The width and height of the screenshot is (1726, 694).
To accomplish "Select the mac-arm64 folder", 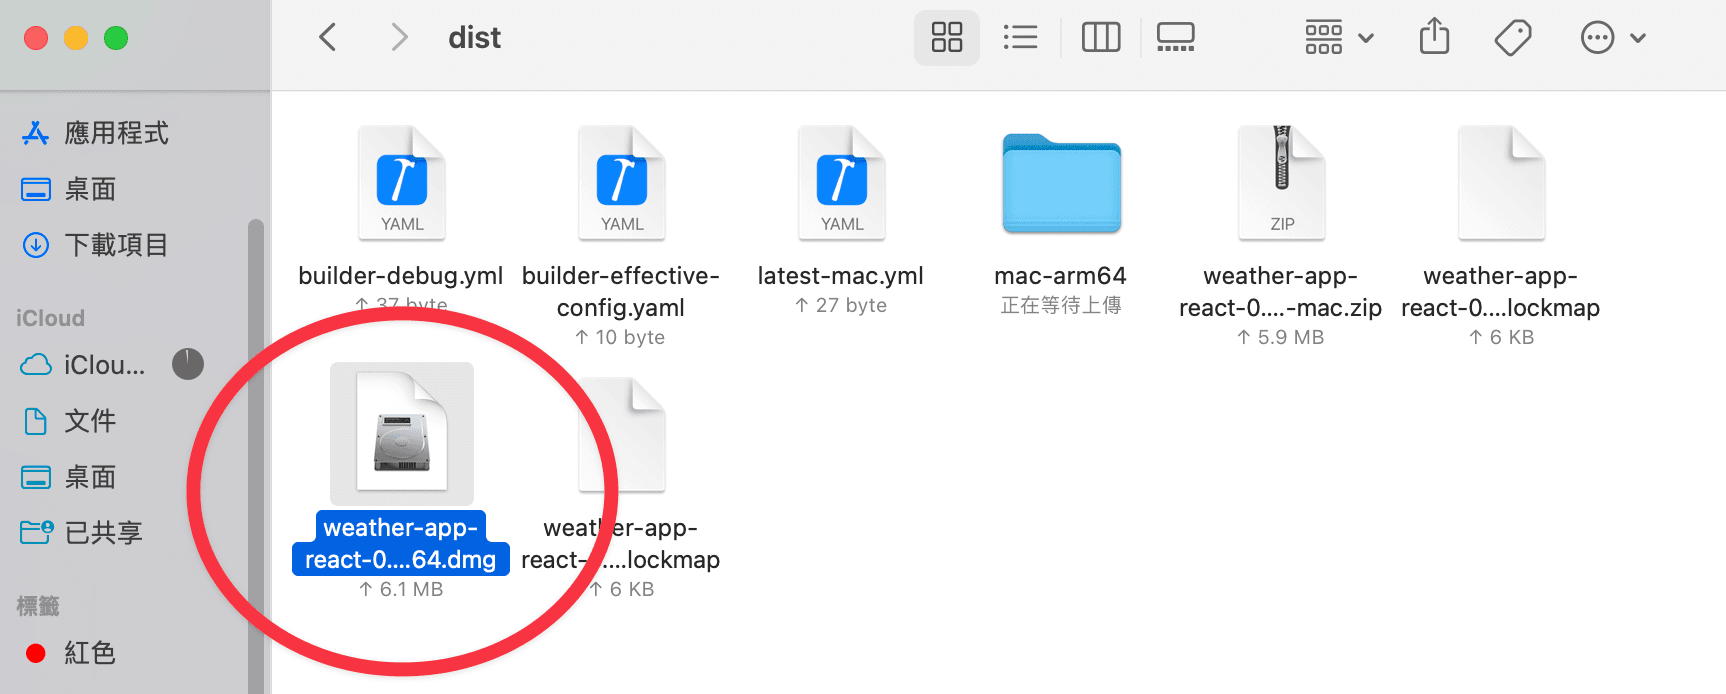I will (1061, 185).
